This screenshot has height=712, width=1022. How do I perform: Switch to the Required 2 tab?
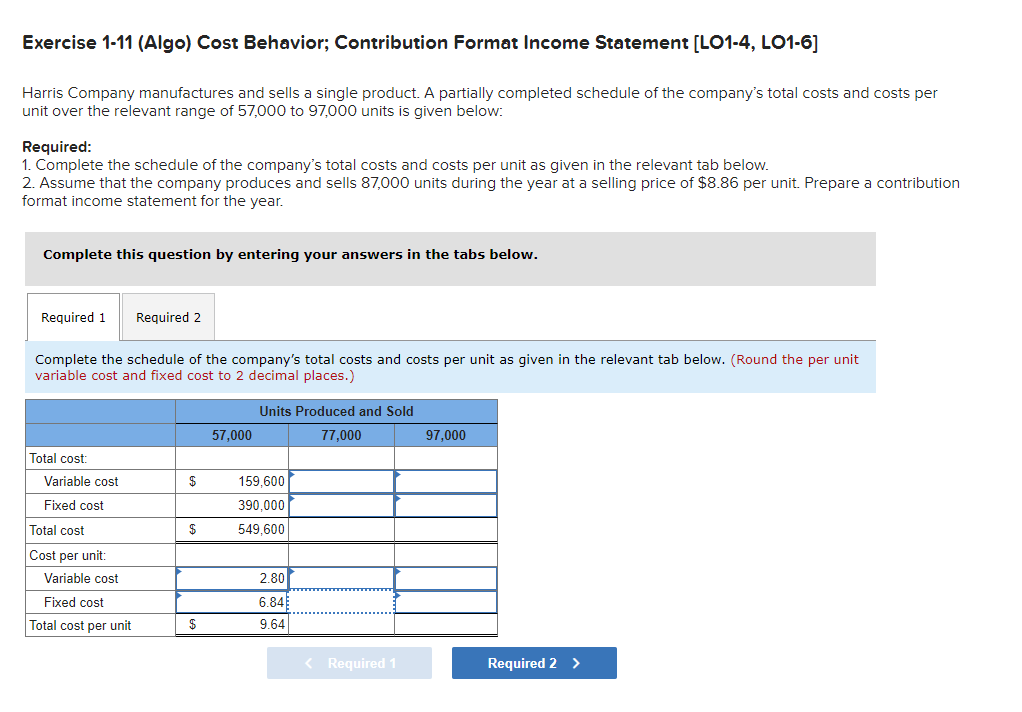[x=167, y=316]
